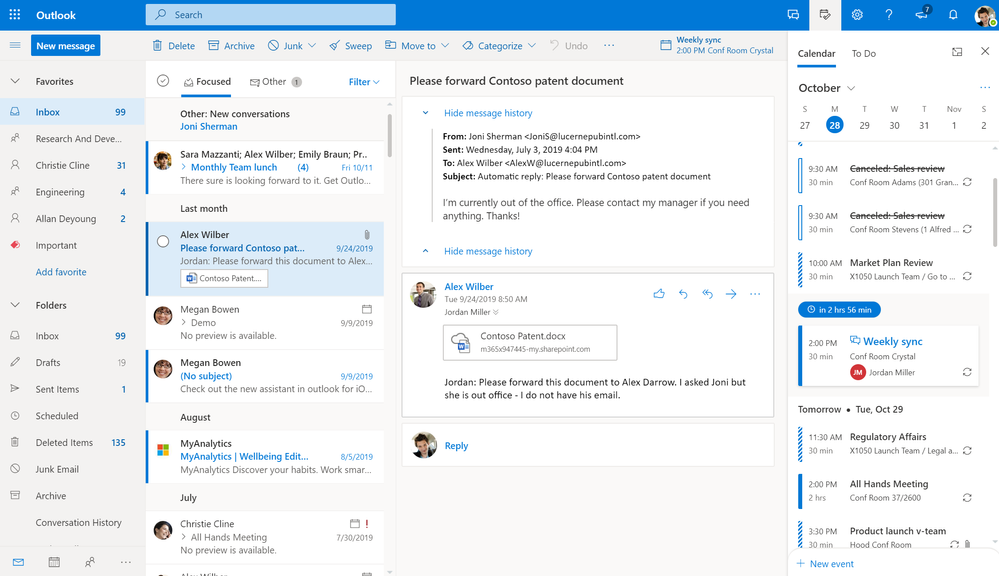The width and height of the screenshot is (999, 576).
Task: Open the Contoso Patent attachment chip in list
Action: pos(224,278)
